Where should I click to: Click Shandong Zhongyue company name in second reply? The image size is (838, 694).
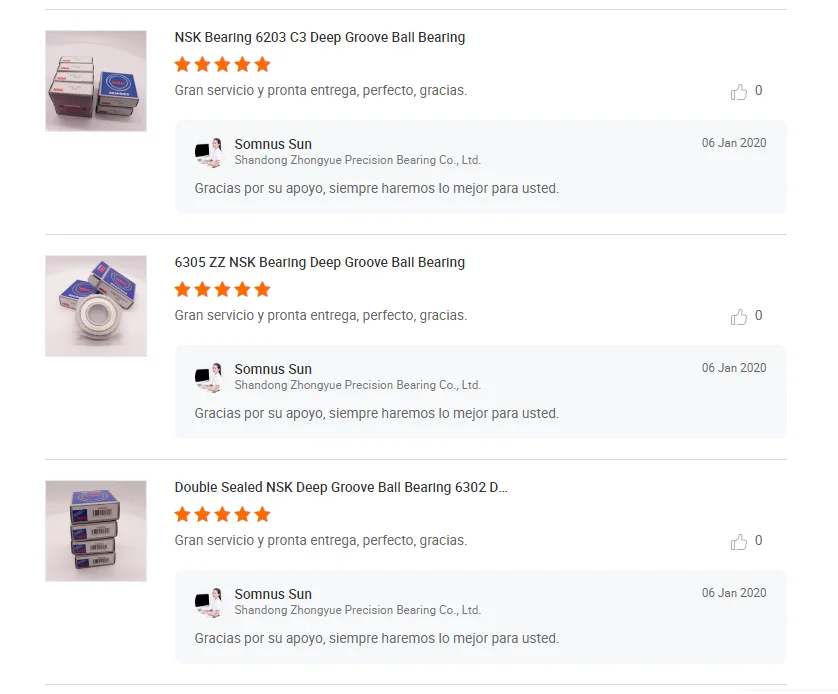(357, 385)
